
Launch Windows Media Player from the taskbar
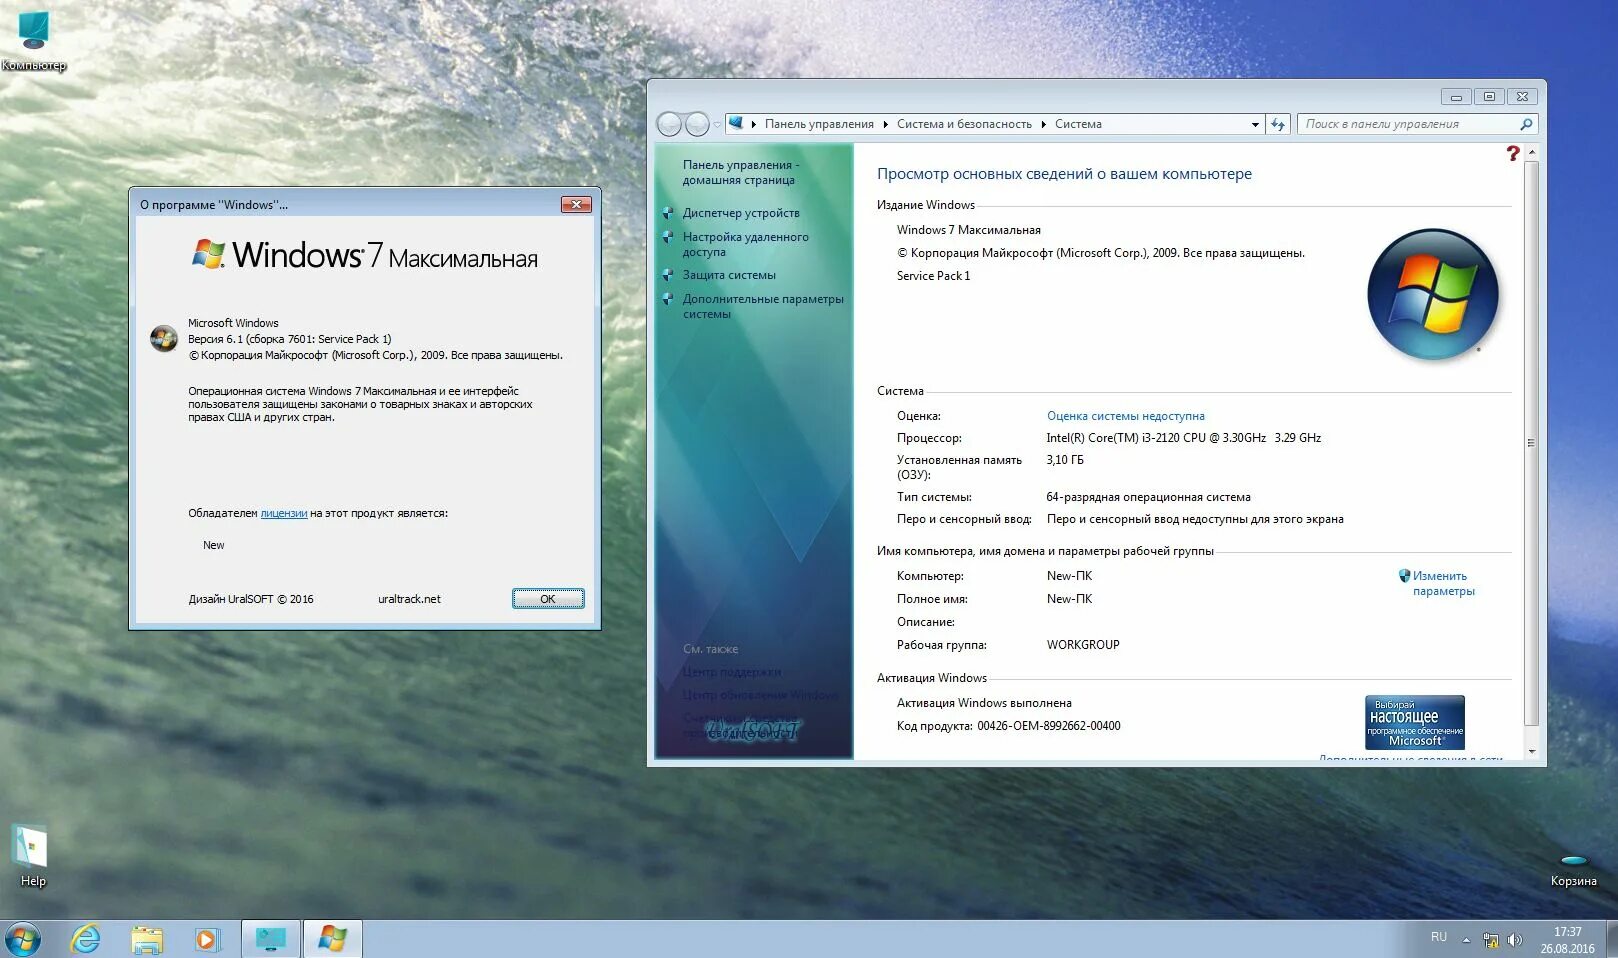206,939
